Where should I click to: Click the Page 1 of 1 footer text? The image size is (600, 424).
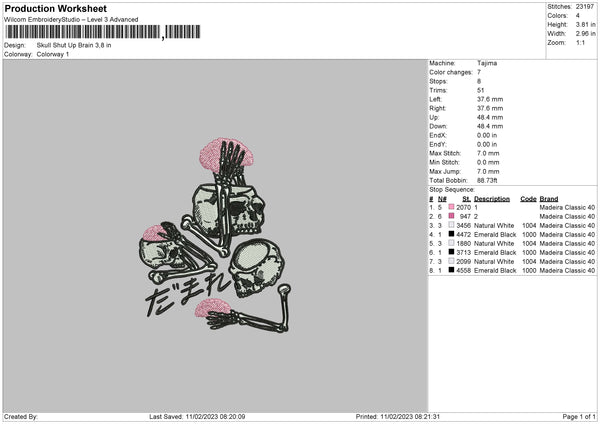point(579,417)
